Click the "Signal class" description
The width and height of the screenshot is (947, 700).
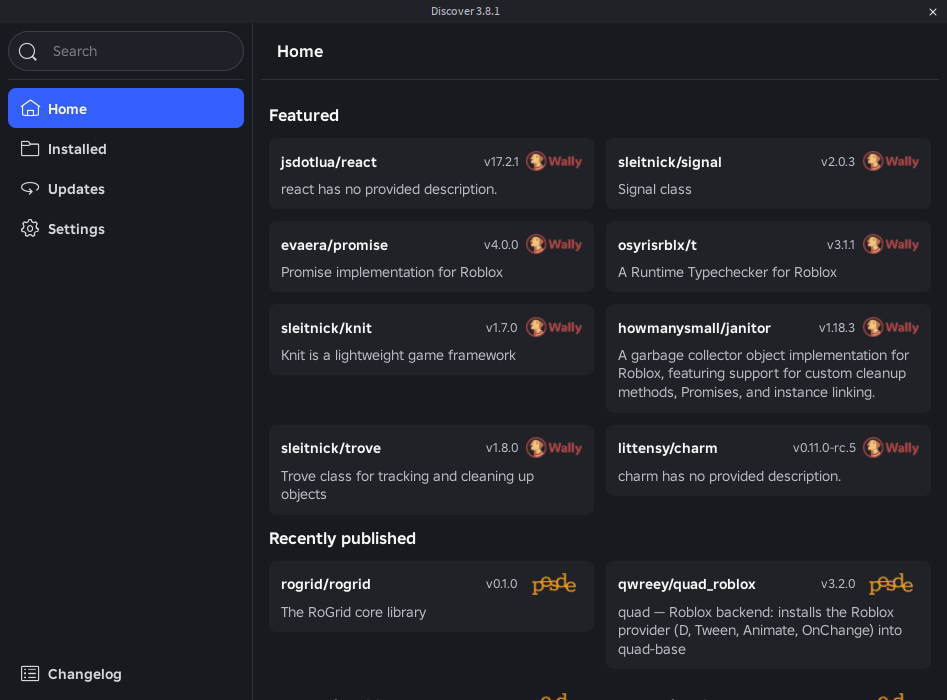pyautogui.click(x=655, y=189)
